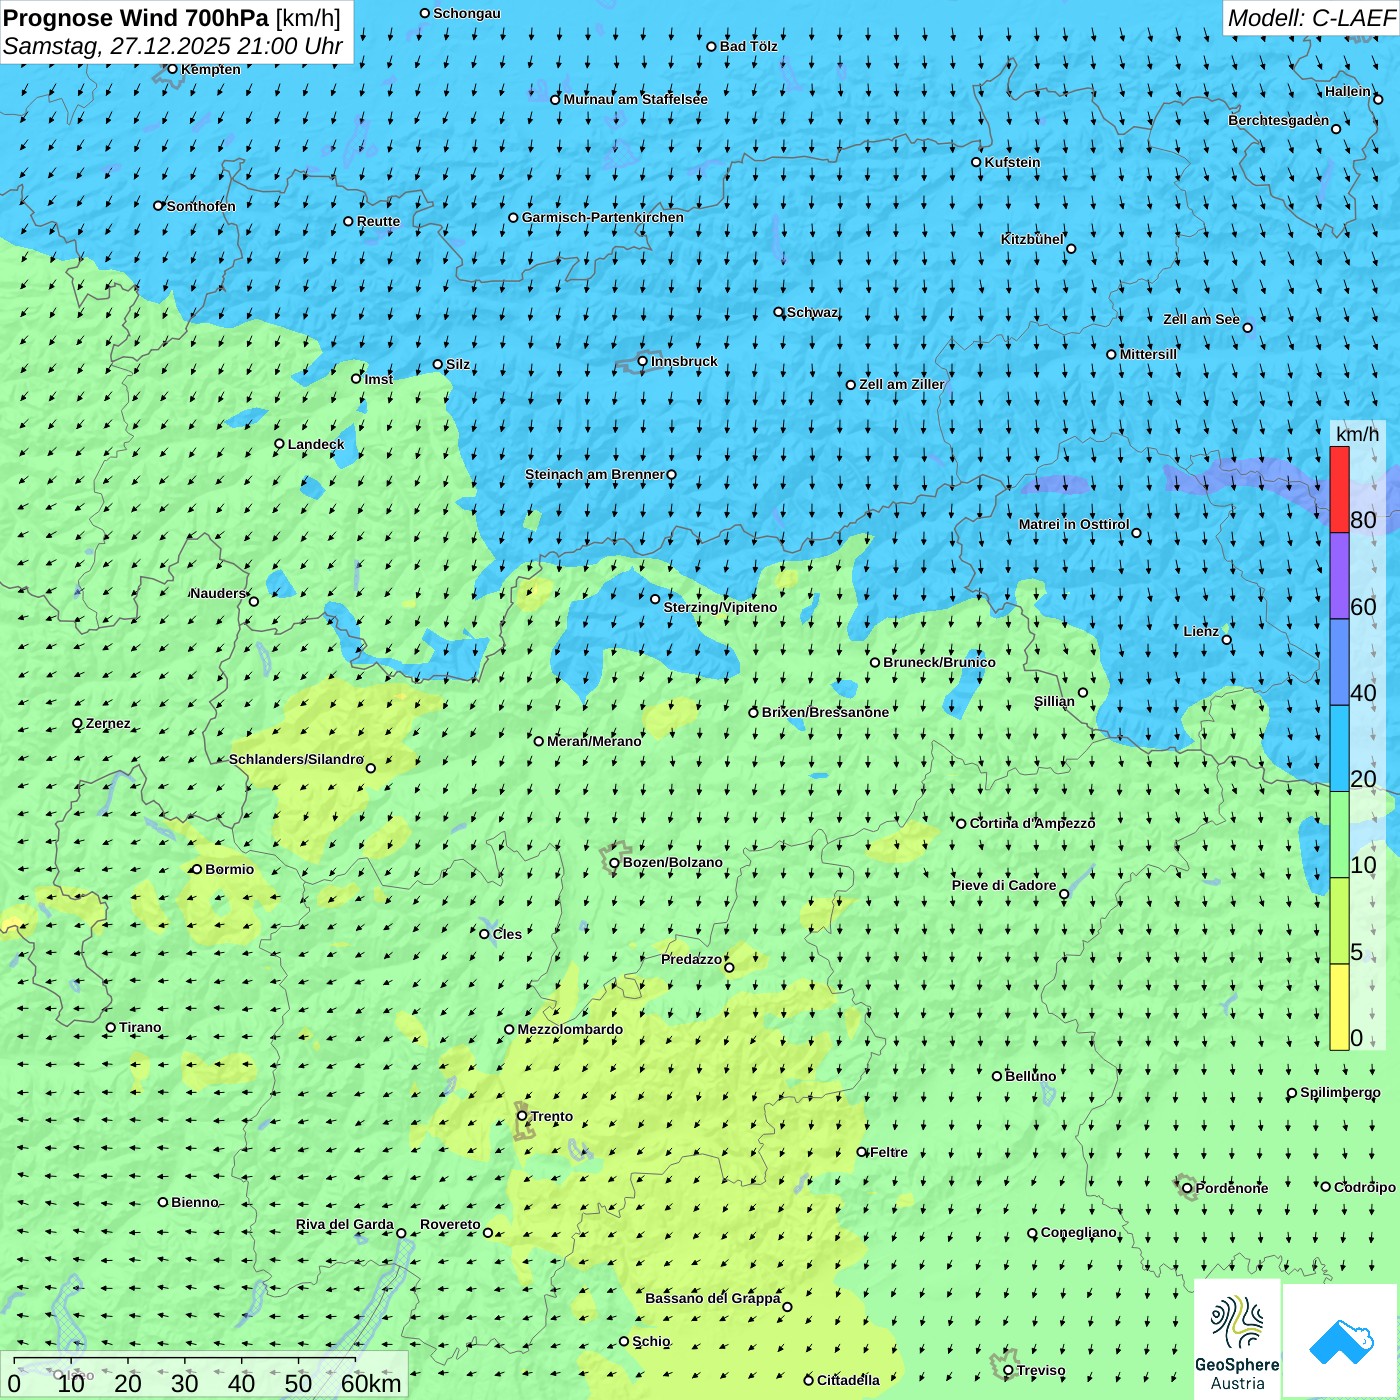1400x1400 pixels.
Task: Click the 'Pieve di Cadore' label
Action: coord(1004,885)
